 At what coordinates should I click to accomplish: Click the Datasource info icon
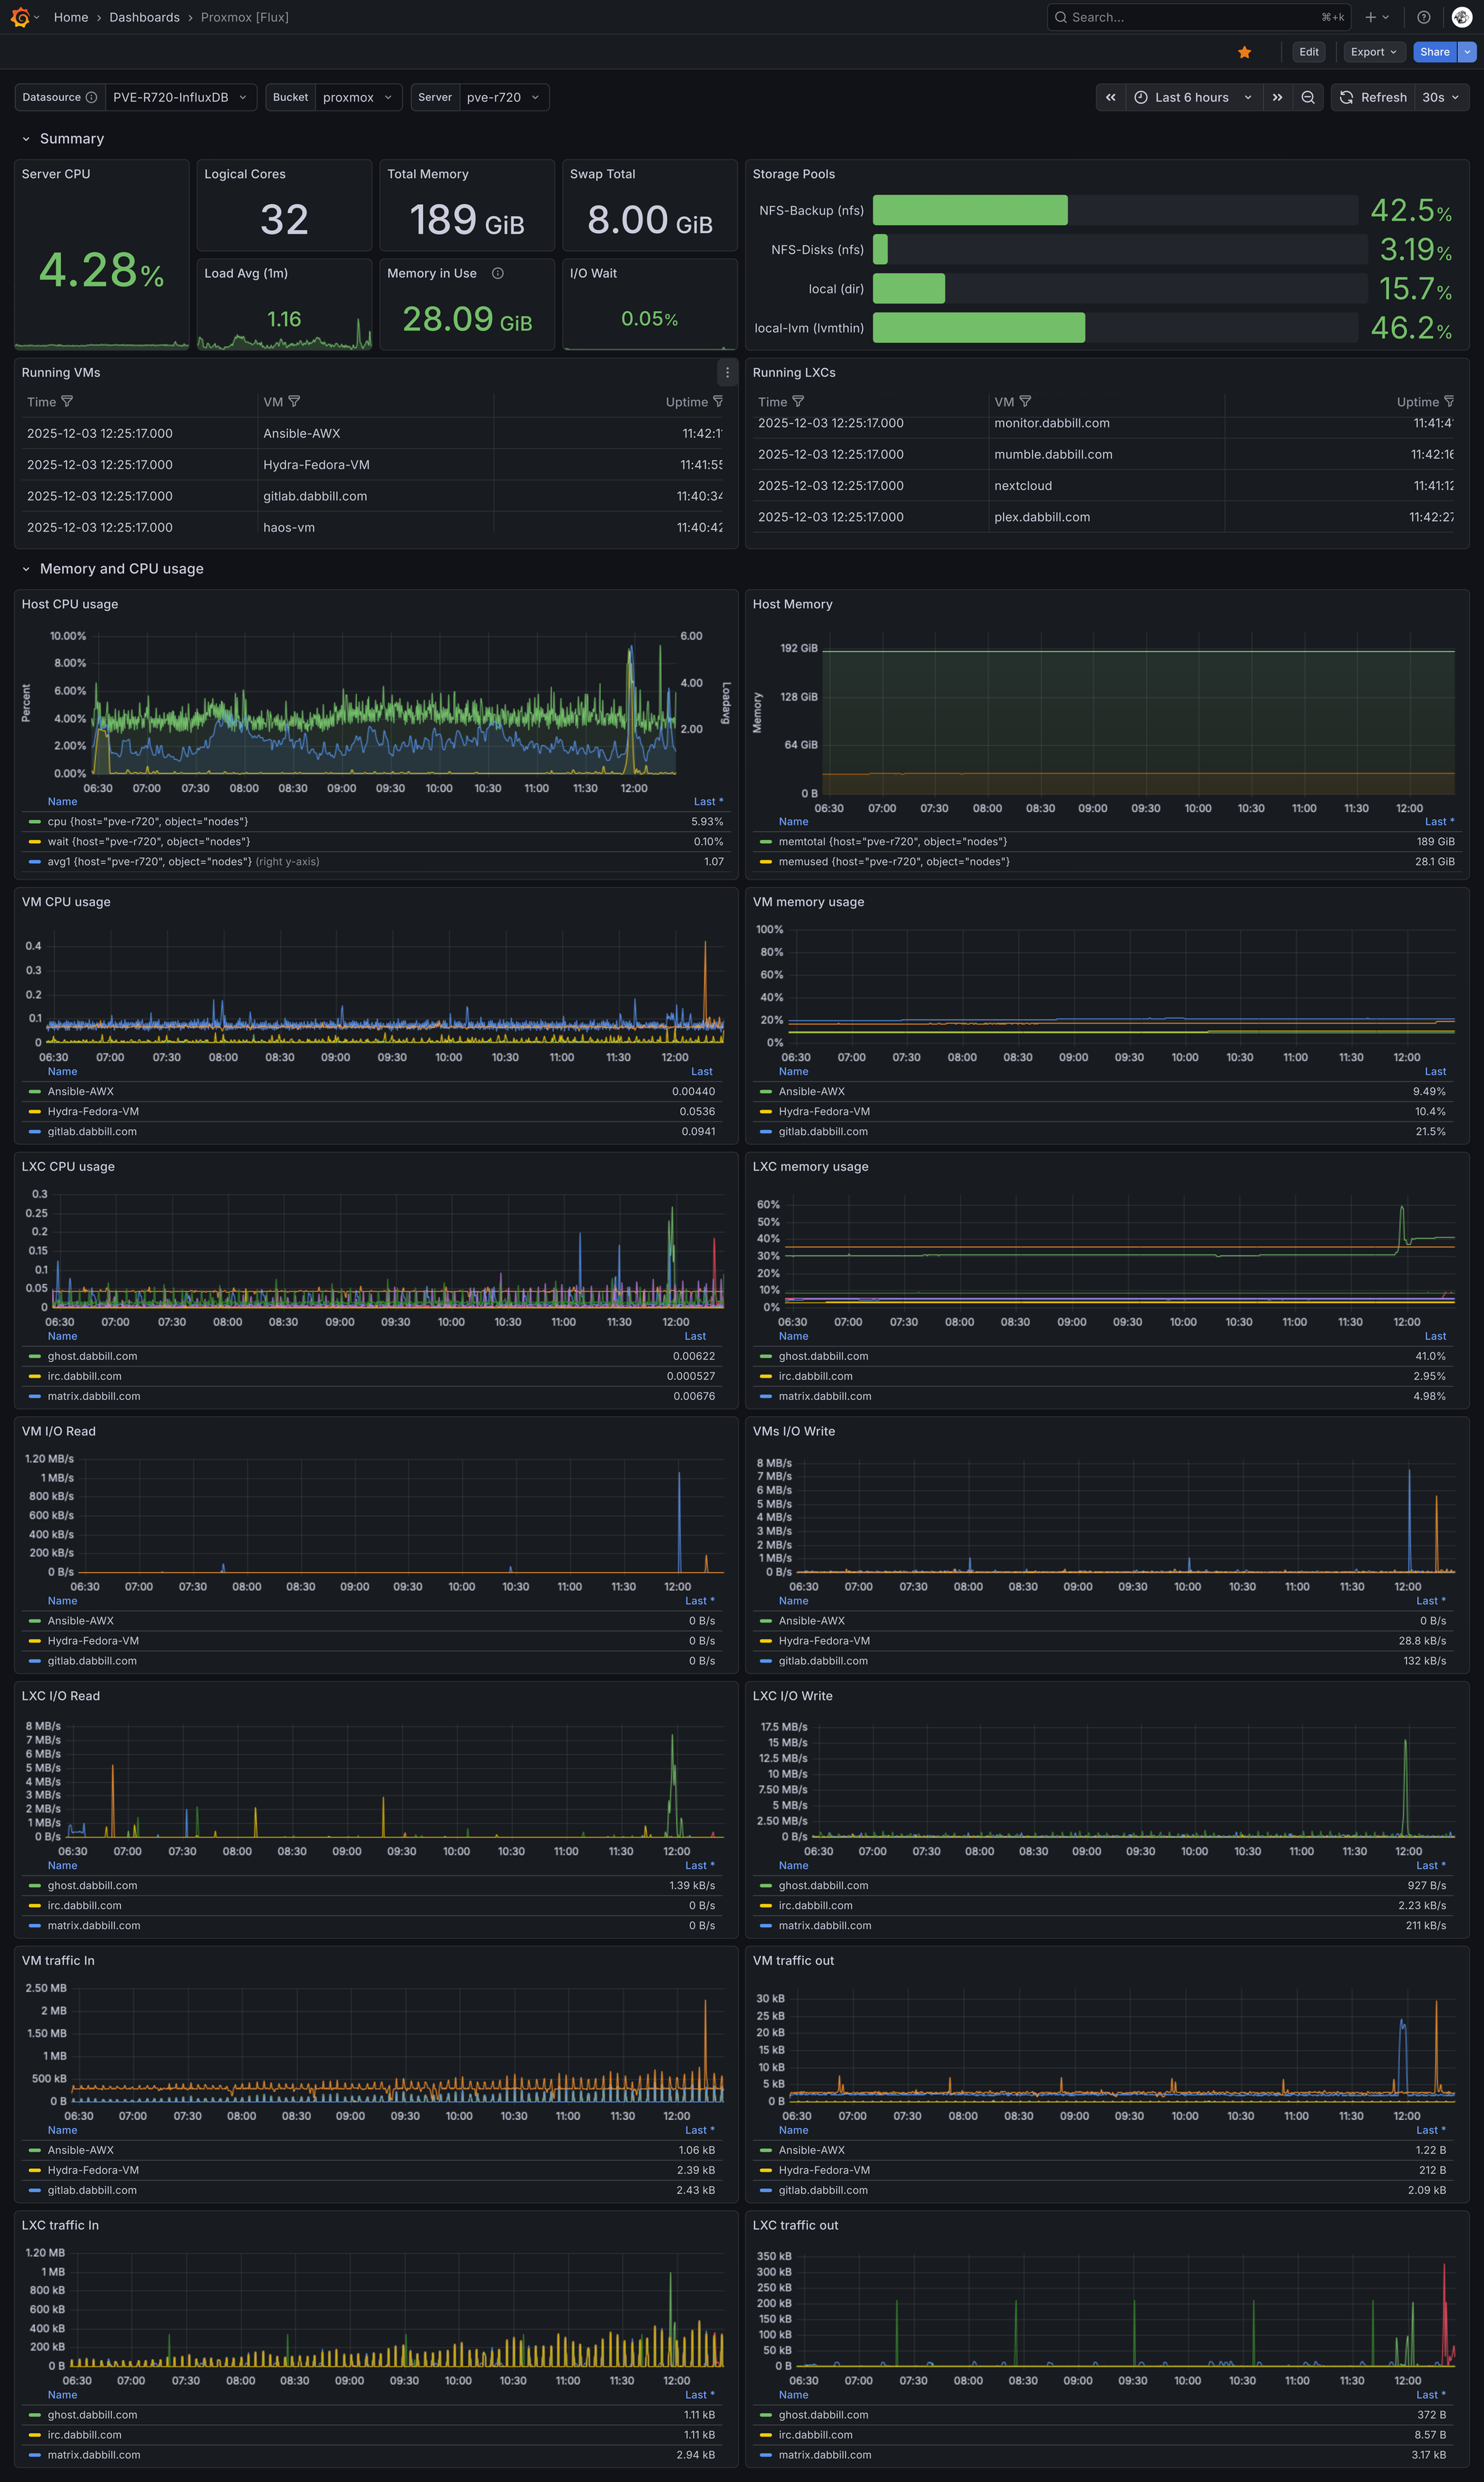pos(91,97)
